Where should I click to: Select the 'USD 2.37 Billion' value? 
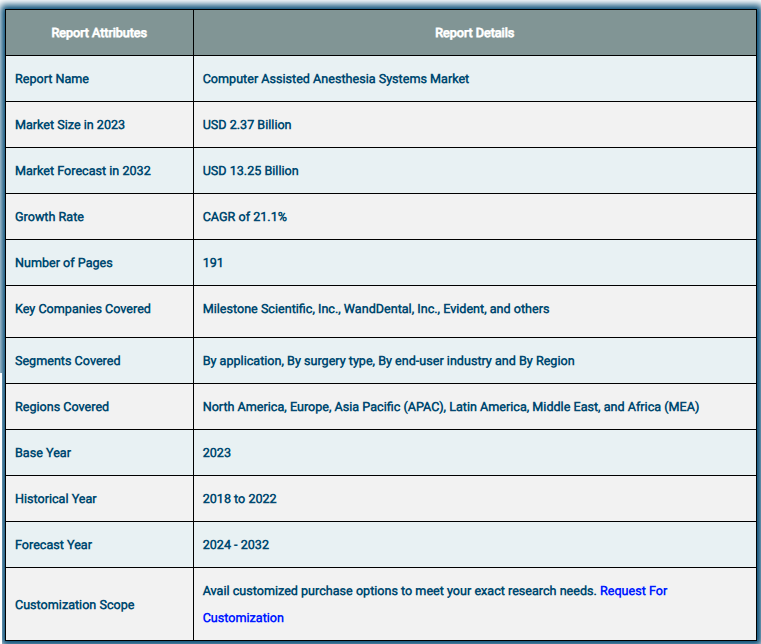coord(247,125)
